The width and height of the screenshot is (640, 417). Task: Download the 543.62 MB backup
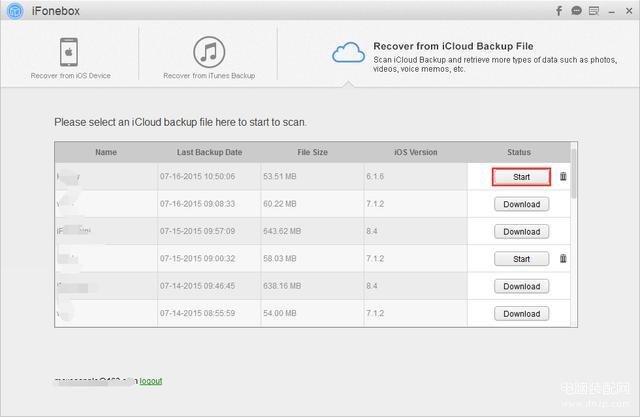[521, 232]
